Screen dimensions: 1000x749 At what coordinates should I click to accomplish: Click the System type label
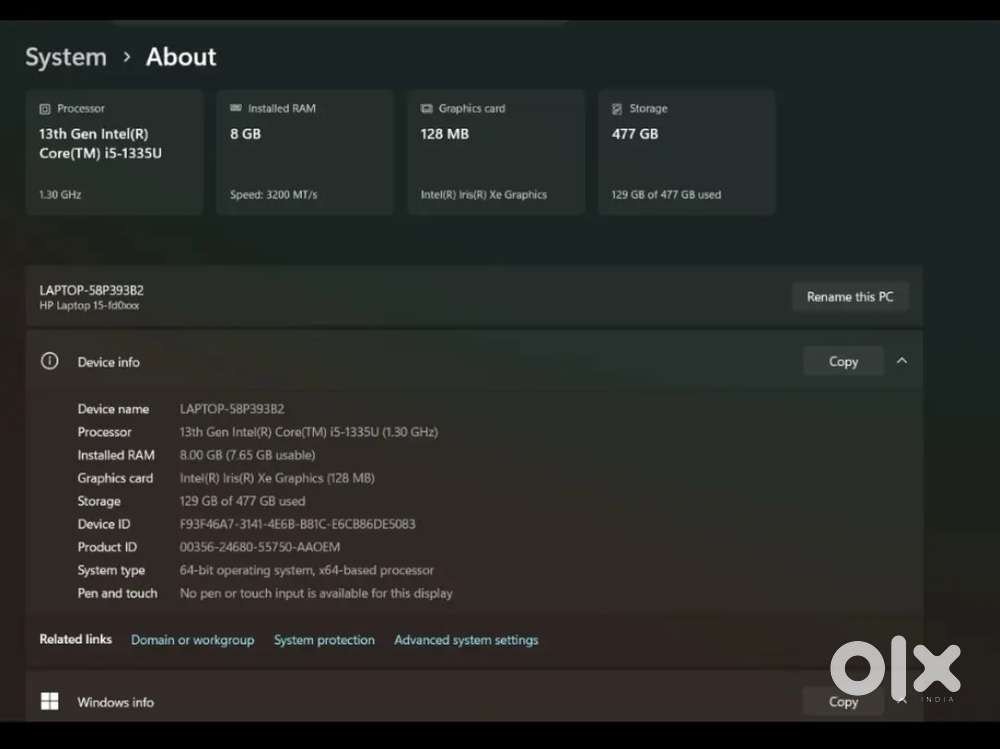coord(111,570)
